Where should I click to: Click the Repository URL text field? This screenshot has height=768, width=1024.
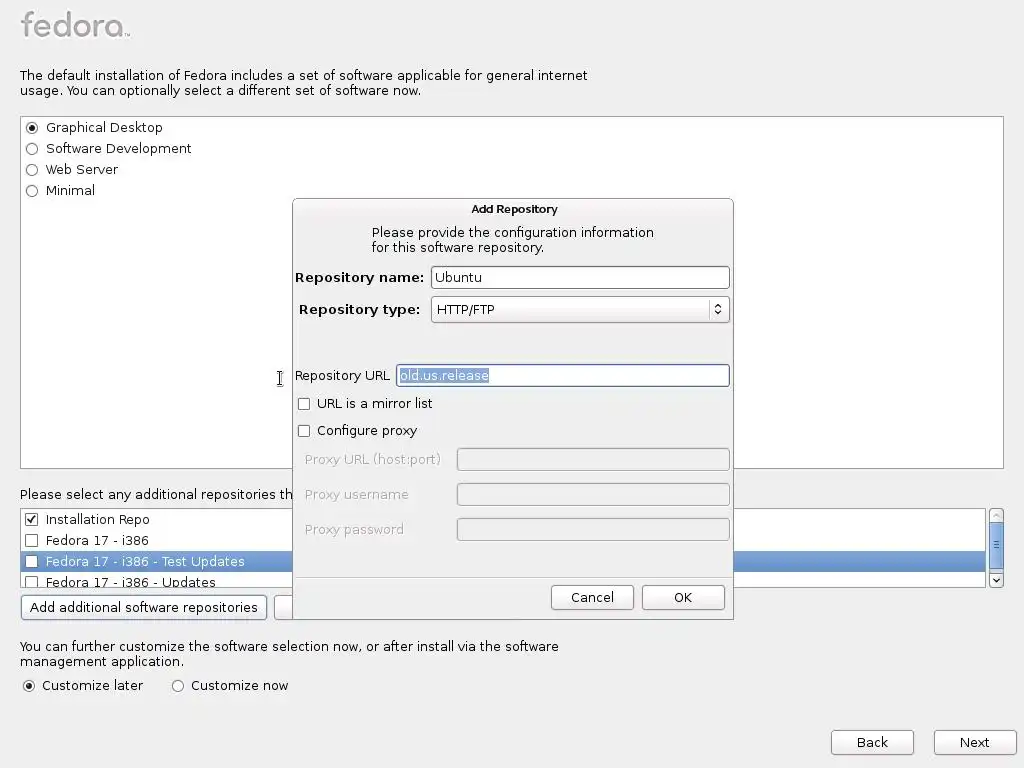562,376
